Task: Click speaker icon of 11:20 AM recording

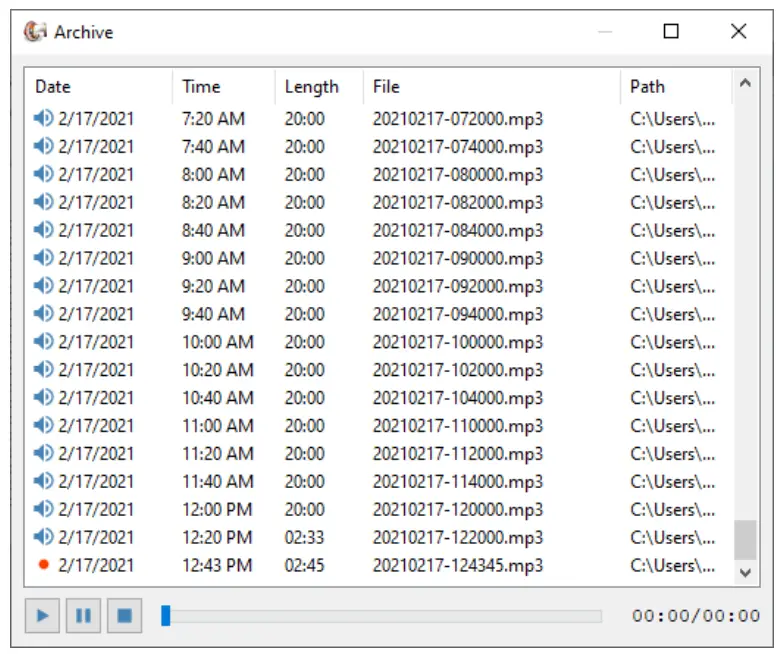Action: coord(44,453)
